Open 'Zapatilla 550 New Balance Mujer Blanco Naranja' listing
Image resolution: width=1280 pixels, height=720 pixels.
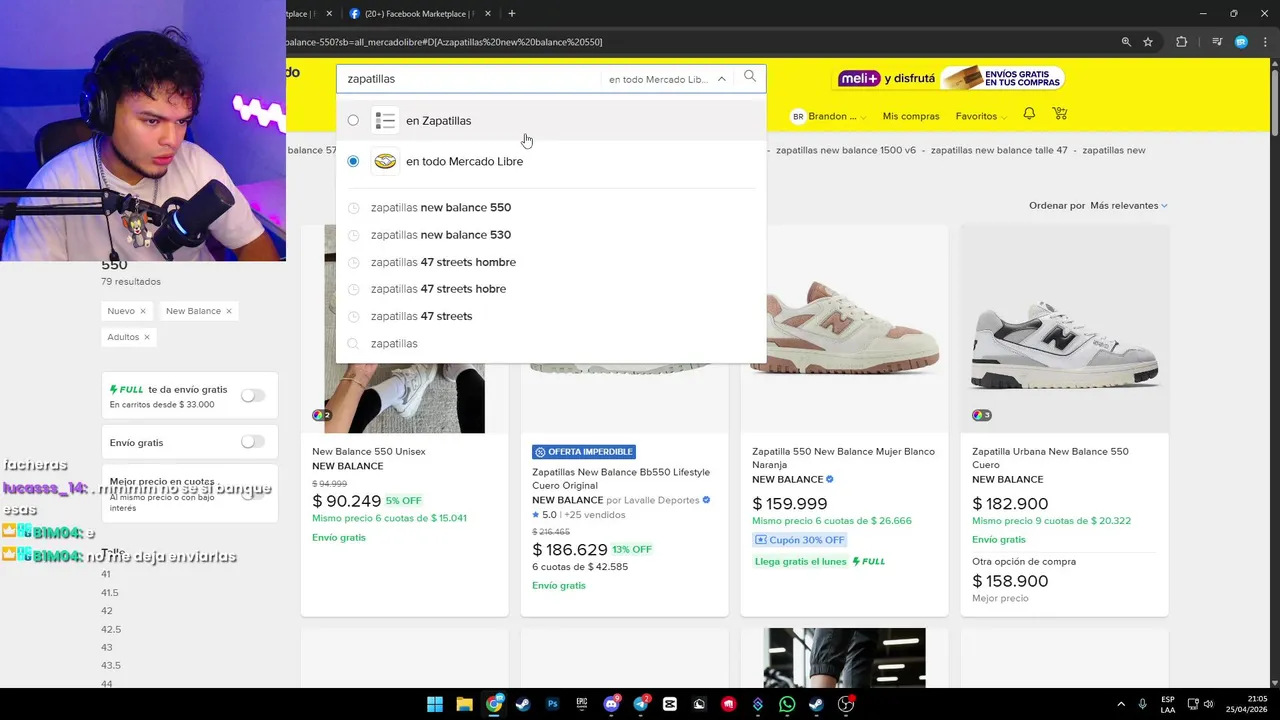843,458
